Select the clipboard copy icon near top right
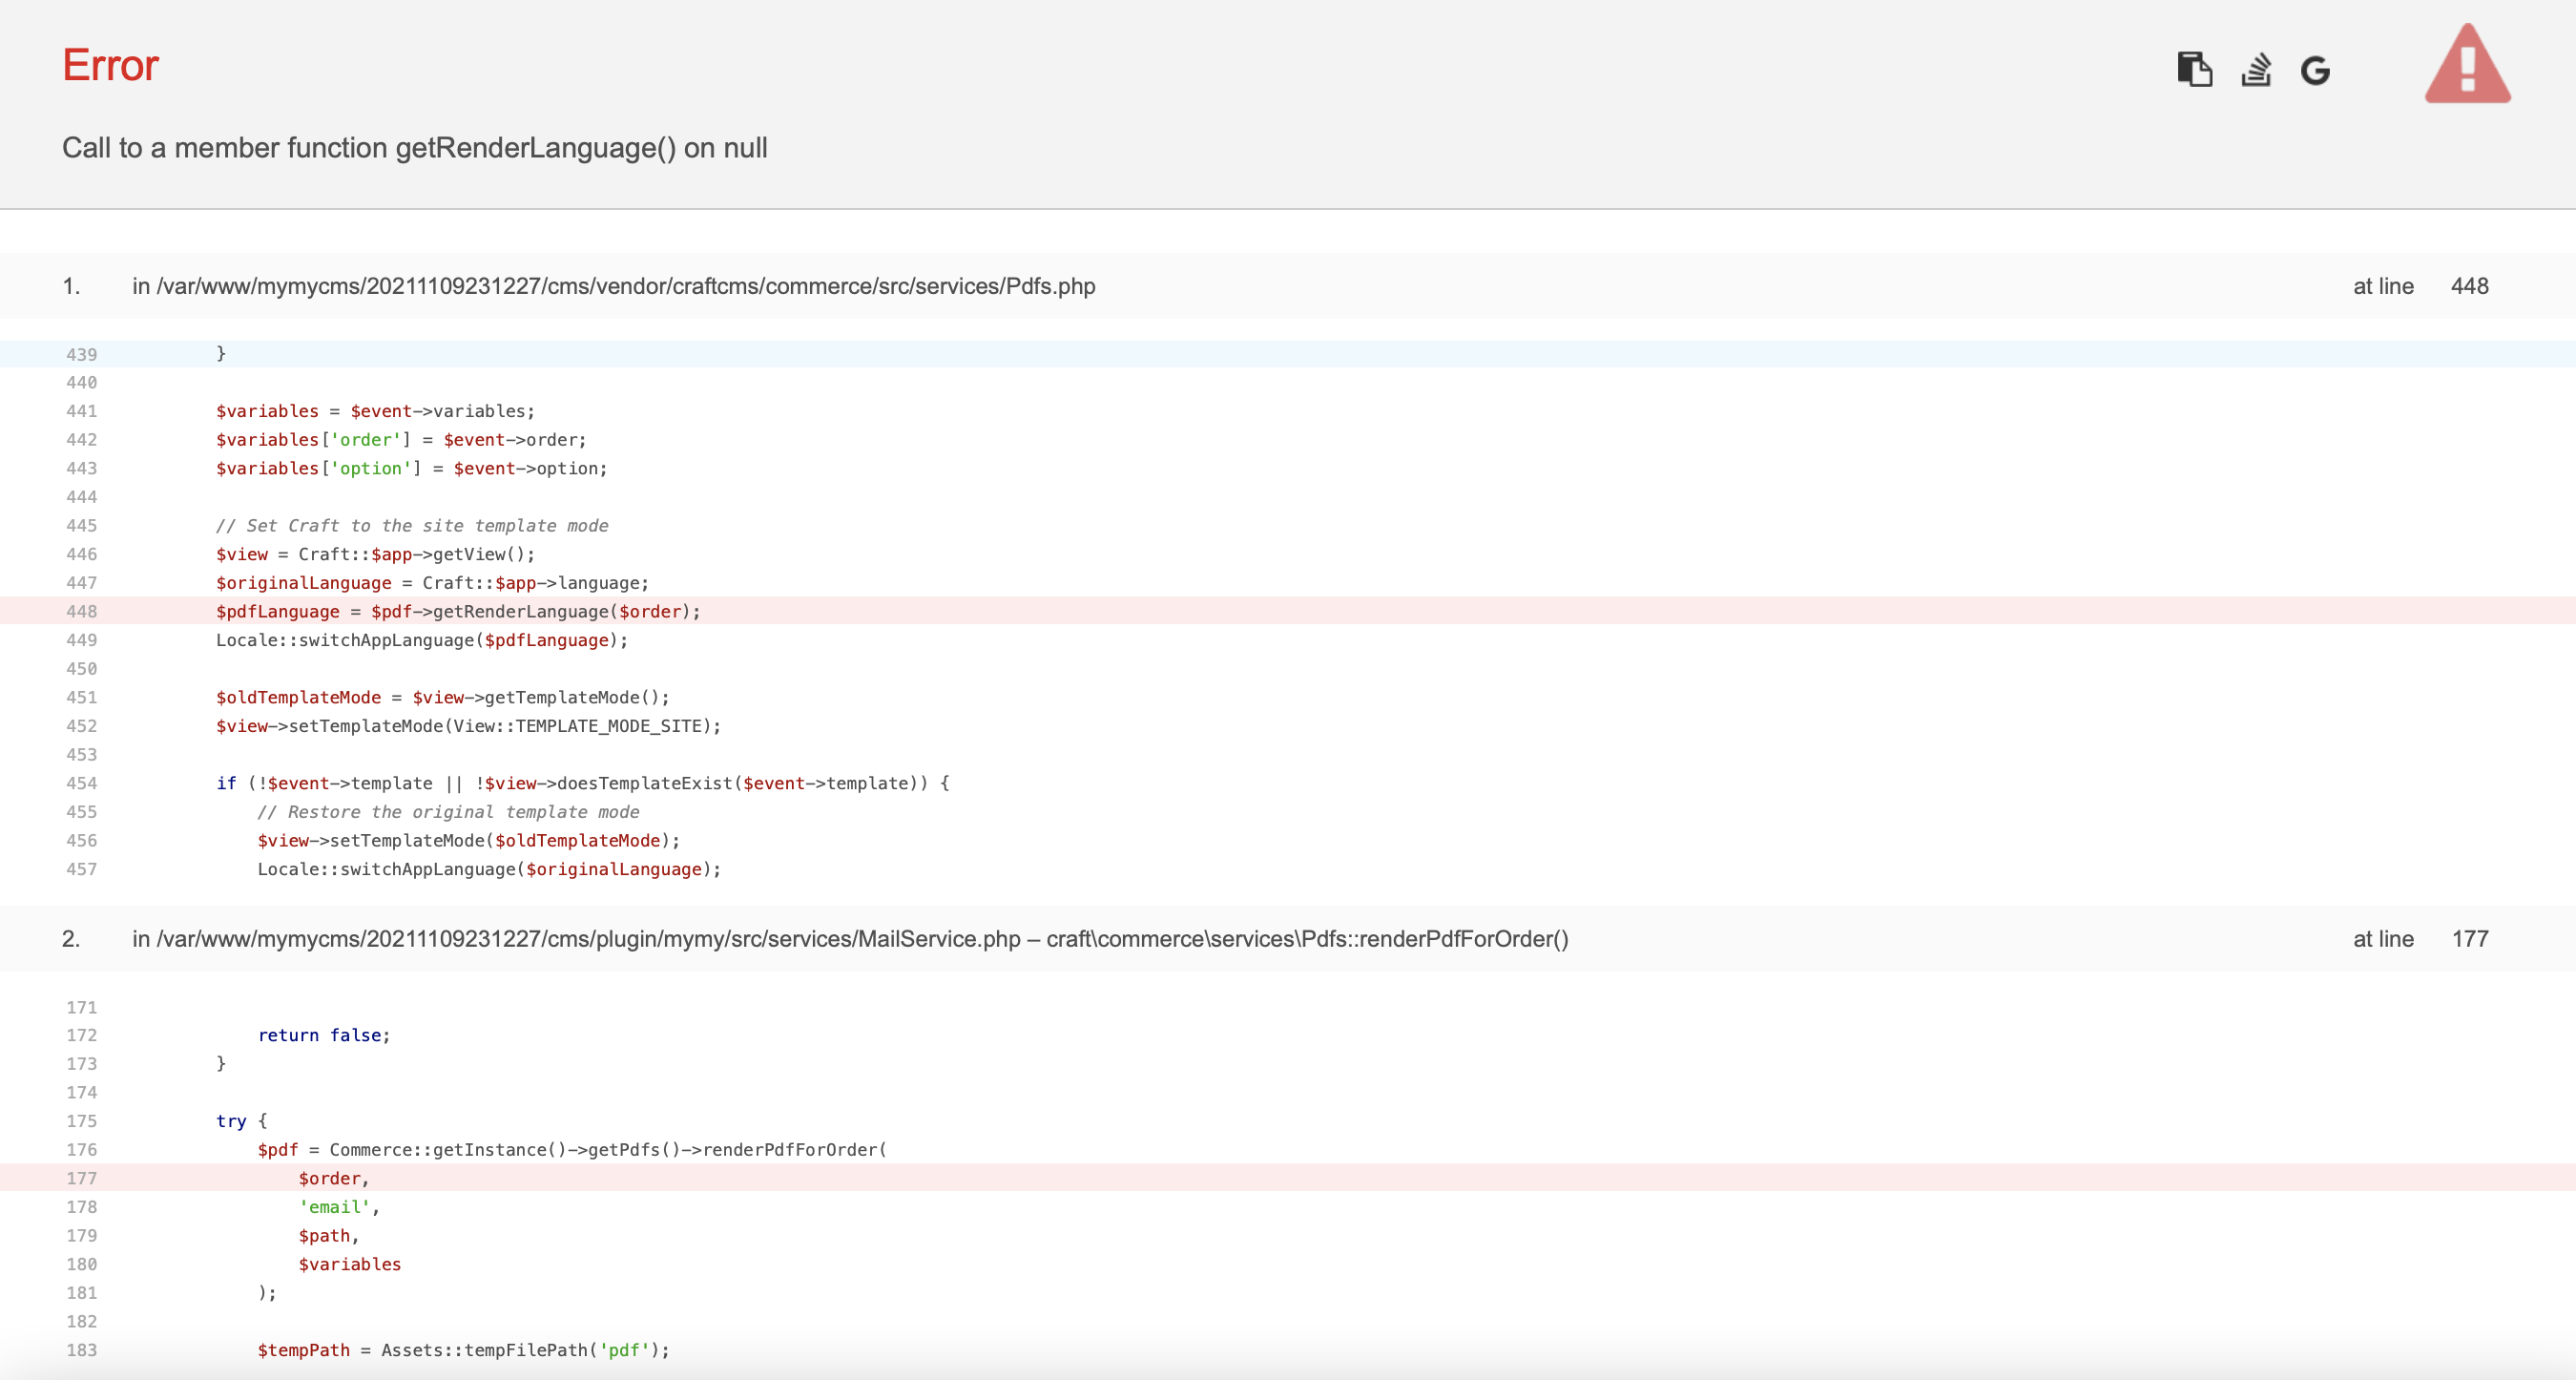The width and height of the screenshot is (2576, 1380). pos(2196,70)
